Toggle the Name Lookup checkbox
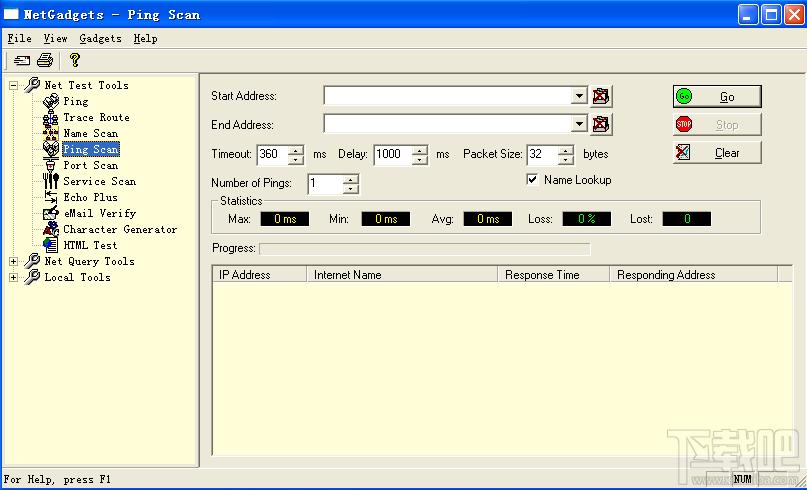 532,180
